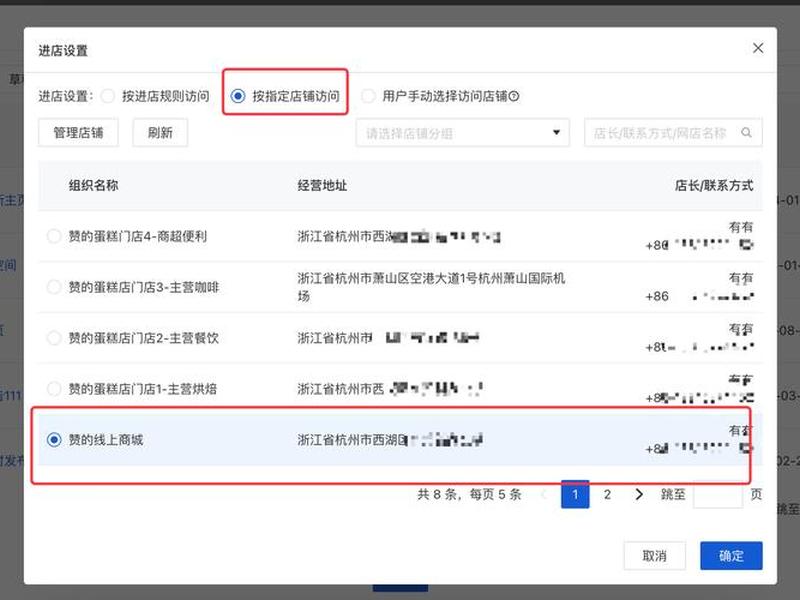
Task: Click the previous page arrow
Action: pyautogui.click(x=544, y=494)
